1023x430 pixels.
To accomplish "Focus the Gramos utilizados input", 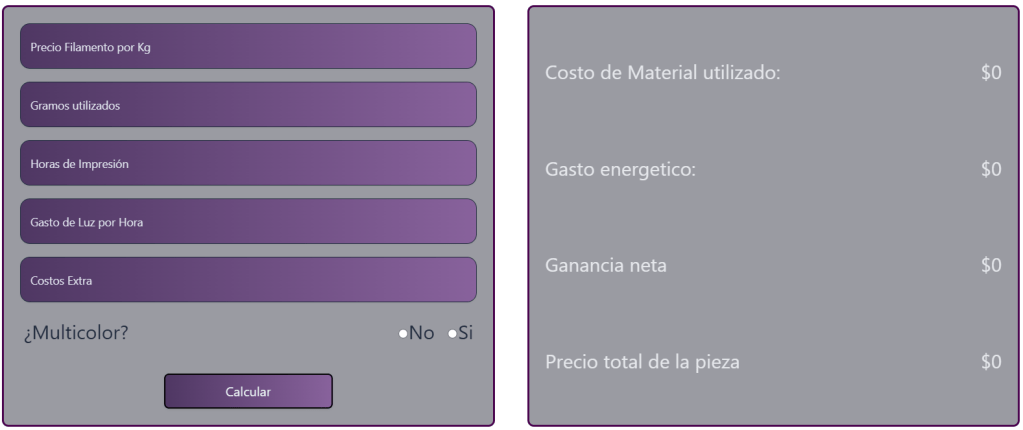I will tap(248, 105).
